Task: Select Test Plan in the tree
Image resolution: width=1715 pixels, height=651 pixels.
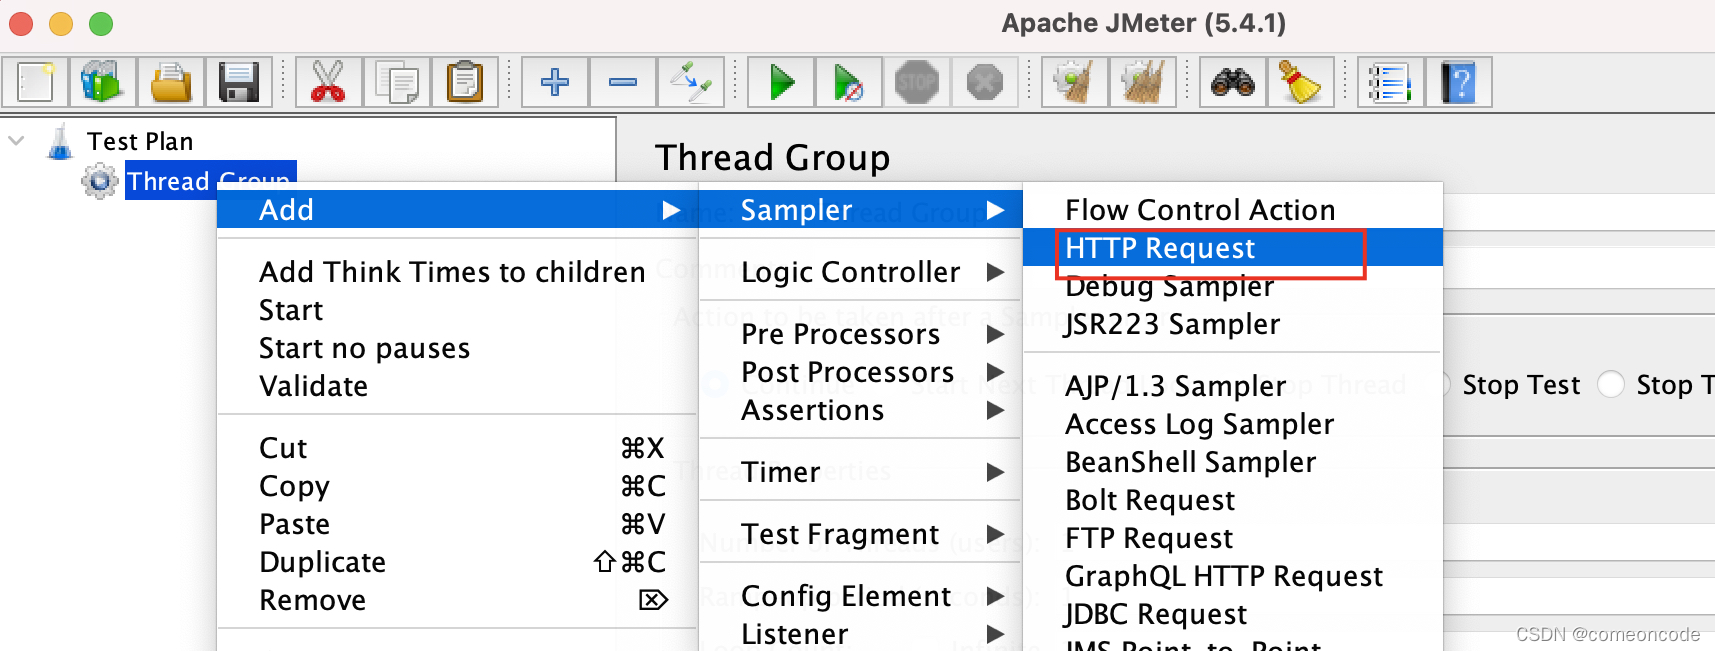Action: tap(140, 141)
